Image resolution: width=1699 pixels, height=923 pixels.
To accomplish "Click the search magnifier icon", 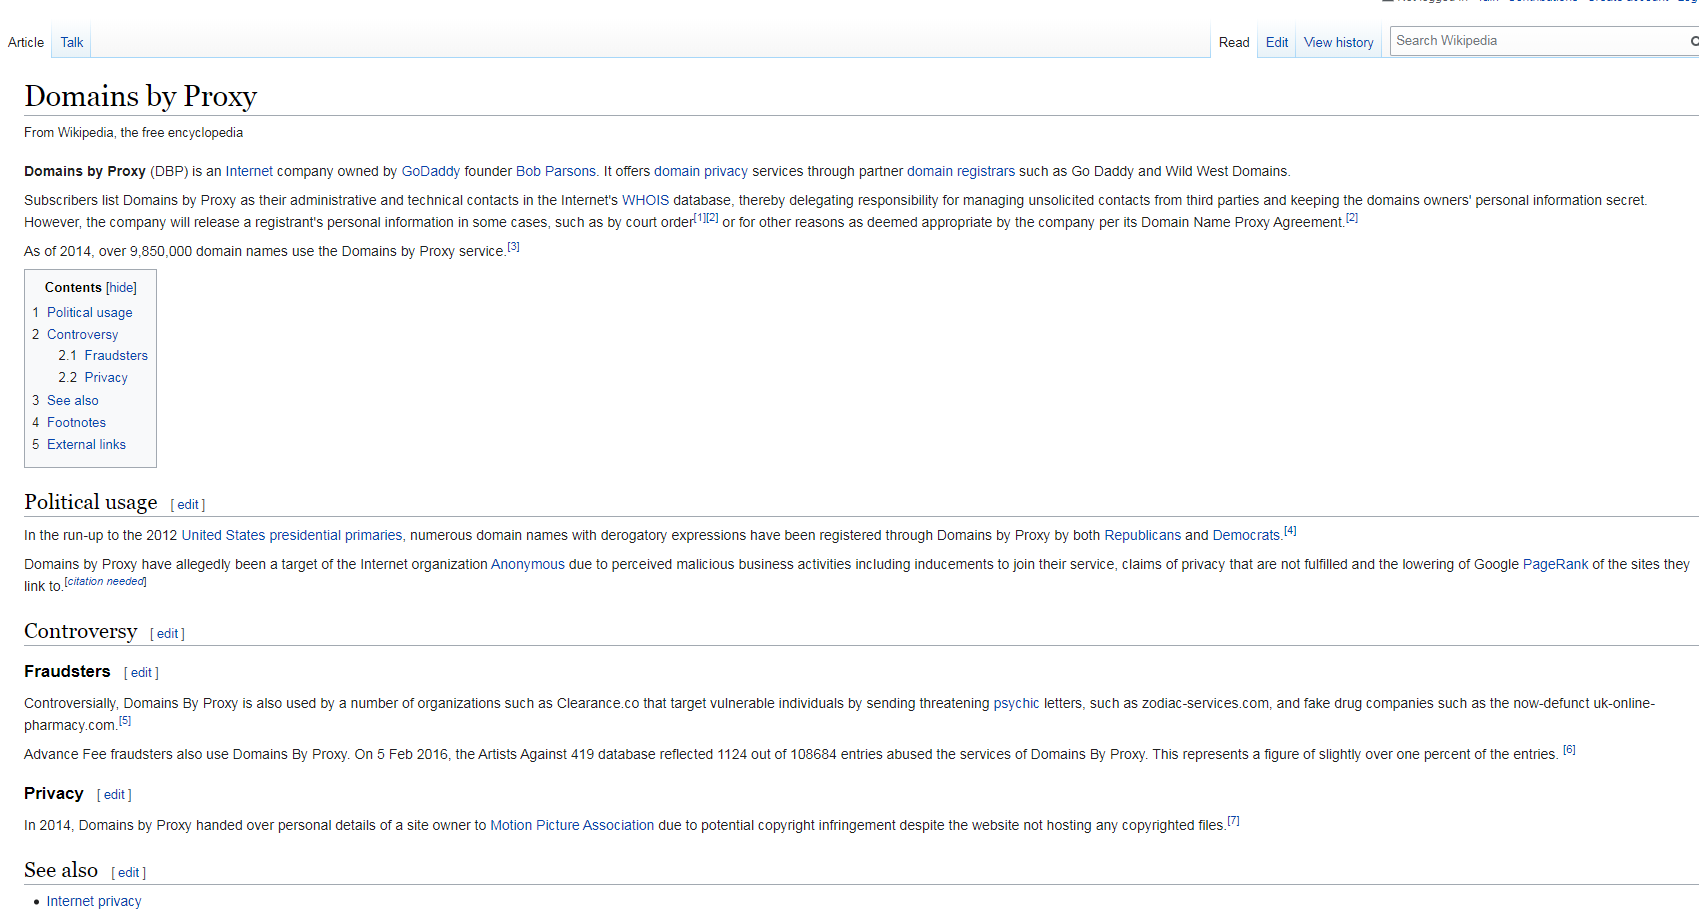I will pos(1693,41).
